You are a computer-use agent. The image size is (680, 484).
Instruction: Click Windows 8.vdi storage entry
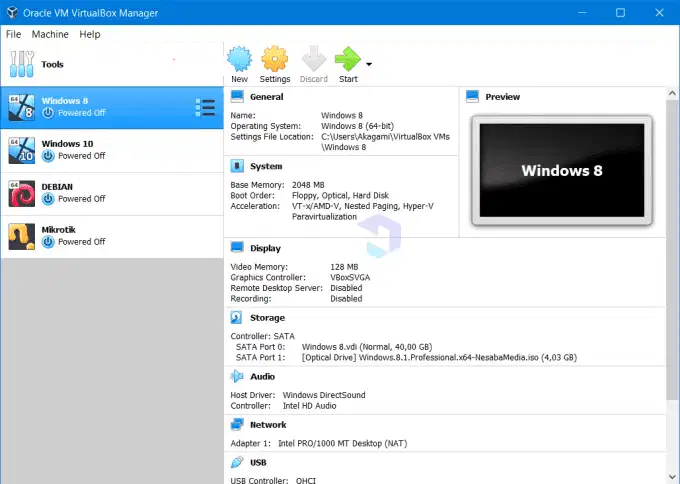coord(367,347)
